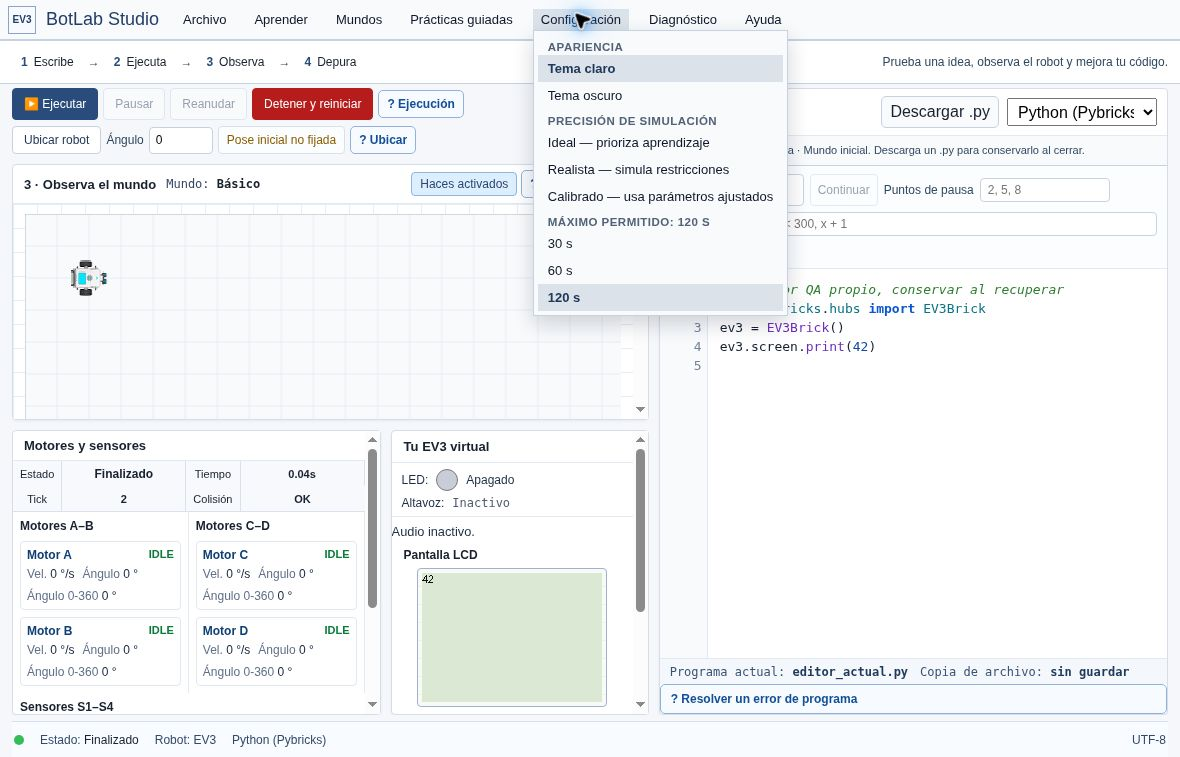Click the 0.04s Tiempo value
This screenshot has width=1180, height=757.
(302, 474)
